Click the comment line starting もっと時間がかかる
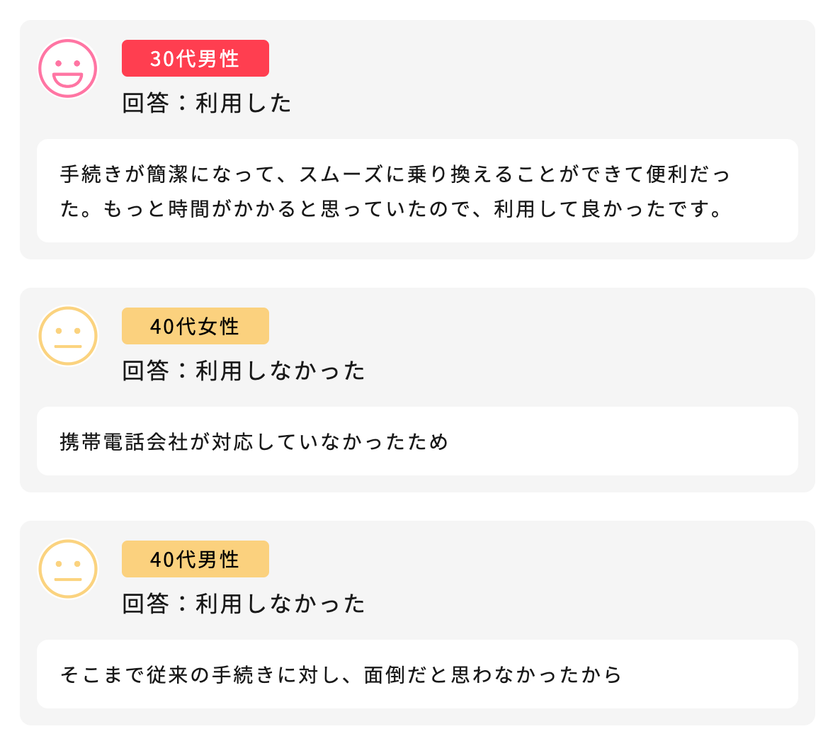Image resolution: width=840 pixels, height=744 pixels. click(x=390, y=211)
